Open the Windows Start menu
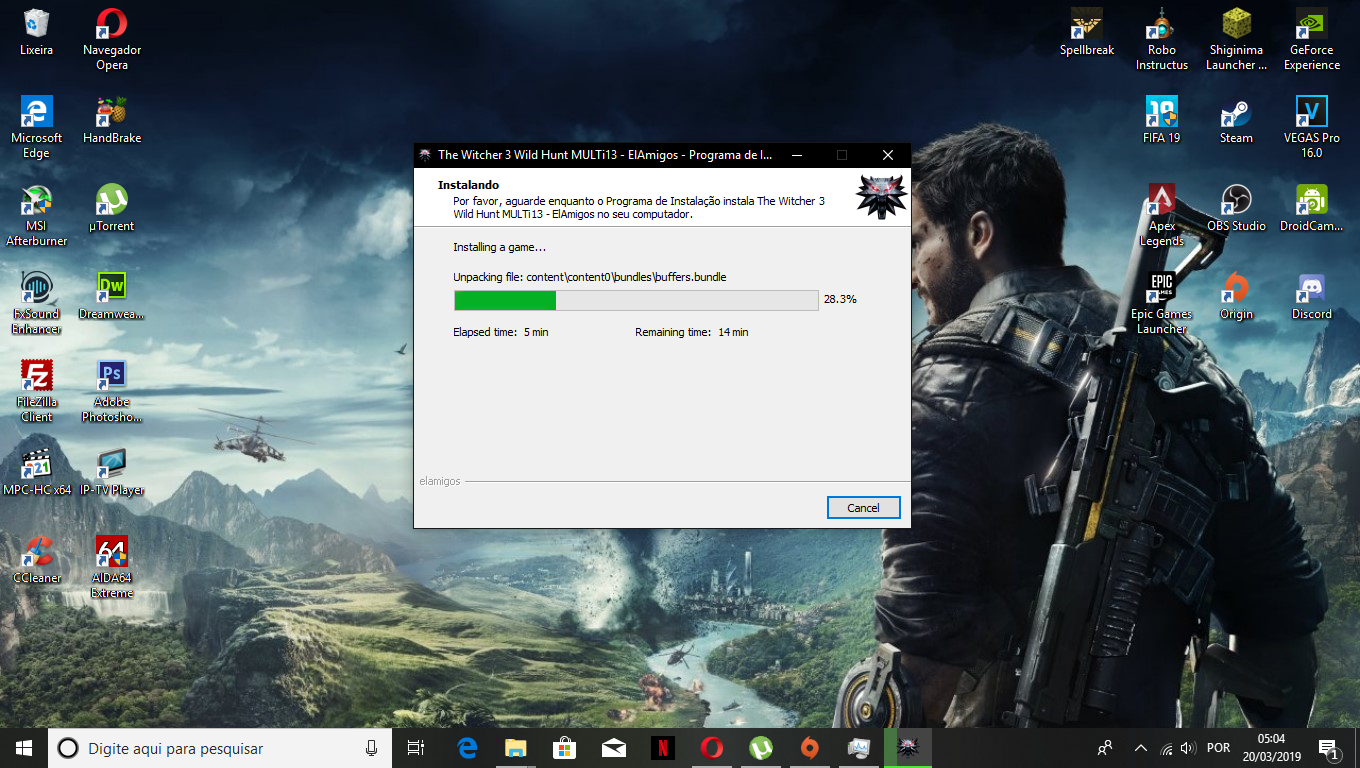The width and height of the screenshot is (1360, 768). coord(24,748)
